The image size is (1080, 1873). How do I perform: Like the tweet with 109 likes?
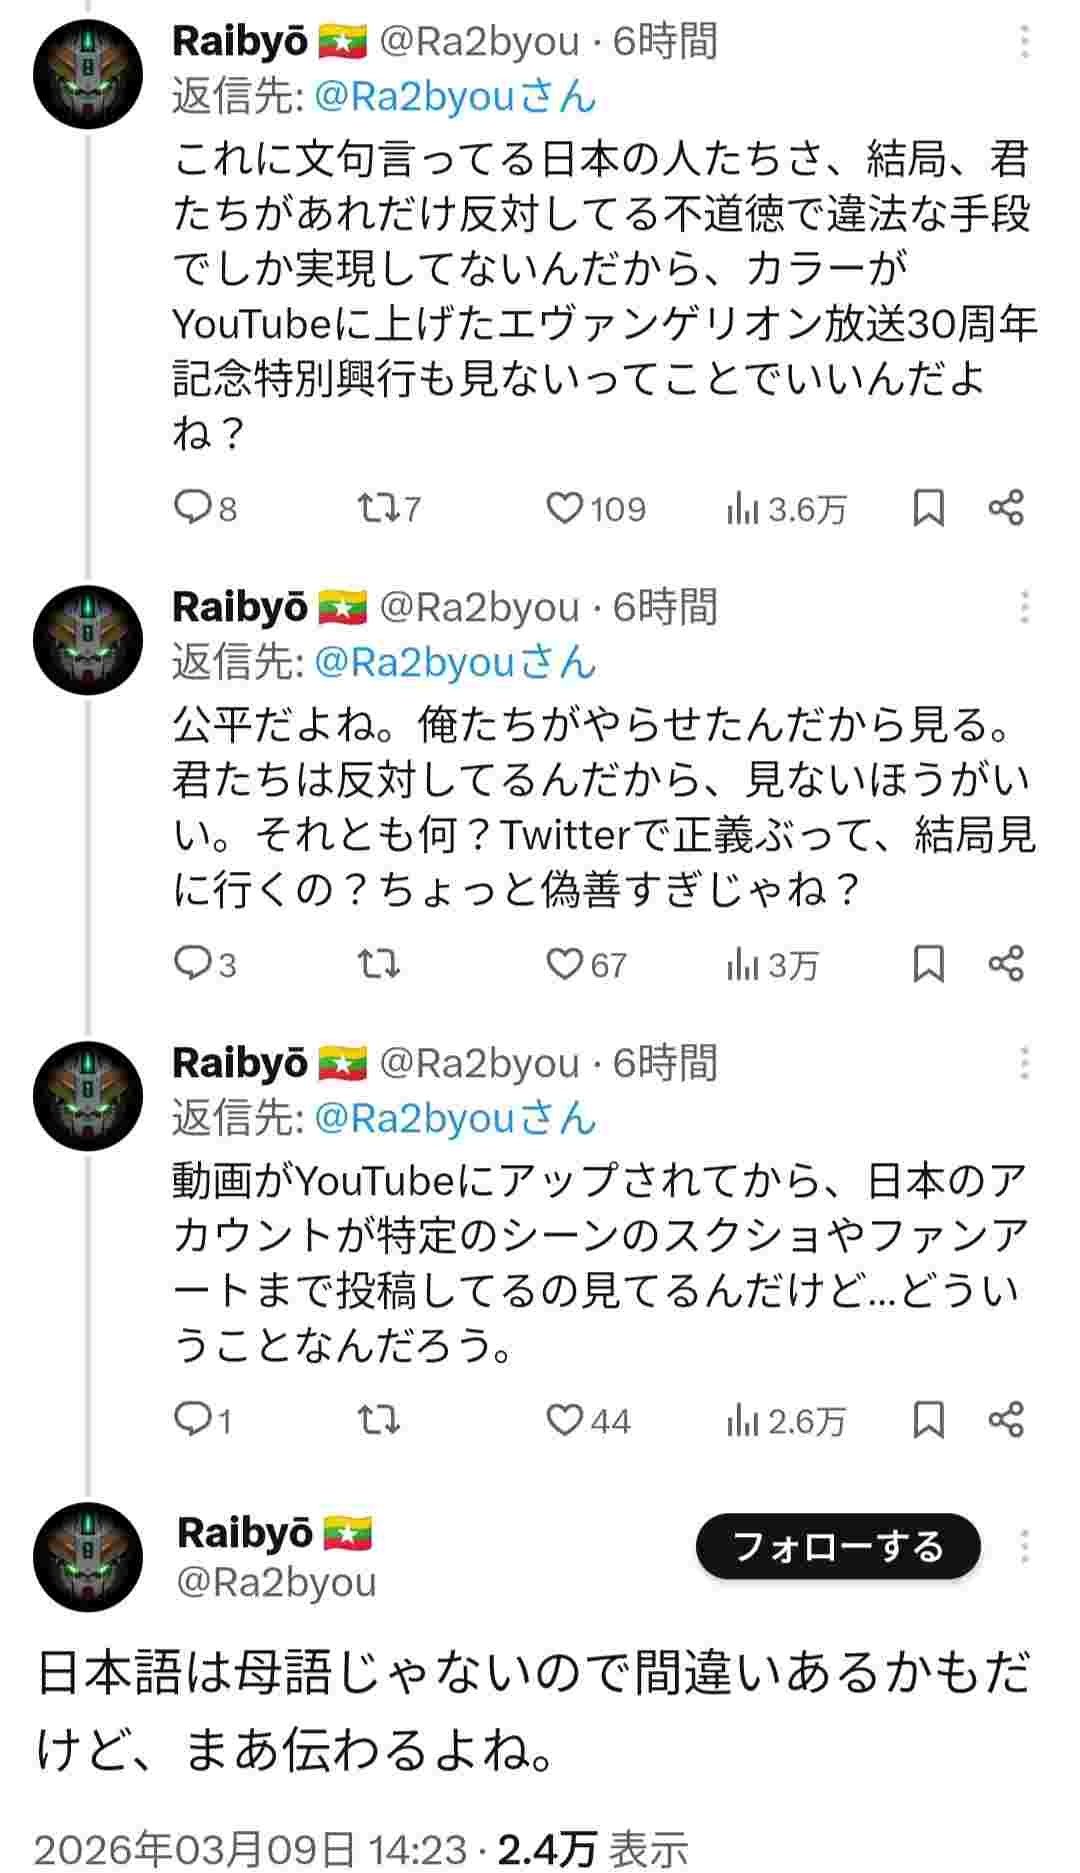click(565, 508)
